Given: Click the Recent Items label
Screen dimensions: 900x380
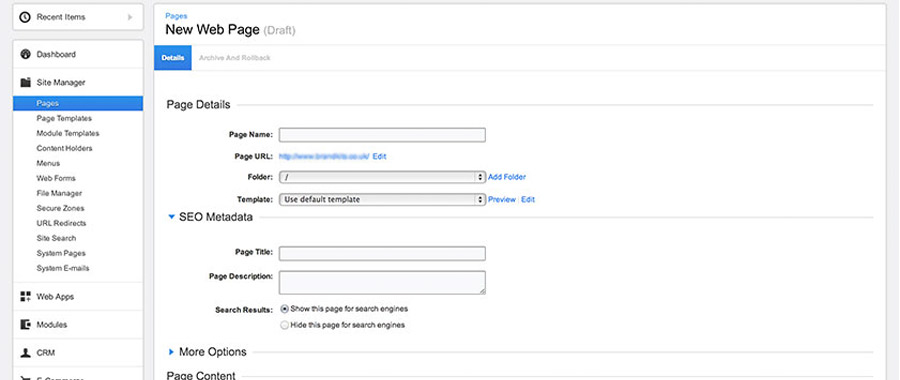Looking at the screenshot, I should click(61, 17).
